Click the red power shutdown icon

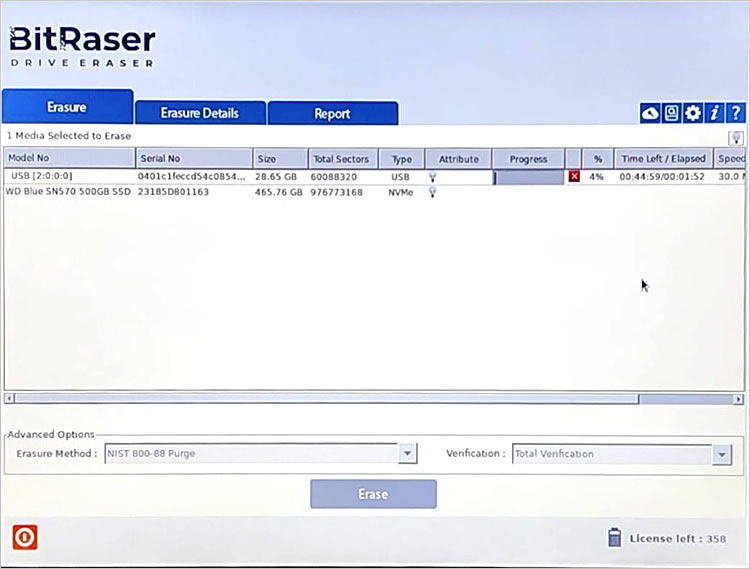(24, 537)
